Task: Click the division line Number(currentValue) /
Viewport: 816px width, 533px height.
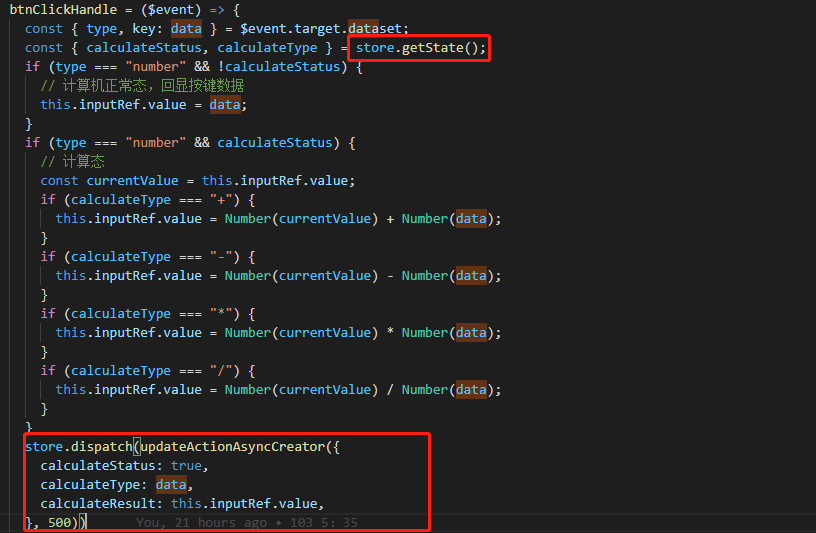Action: pos(278,390)
